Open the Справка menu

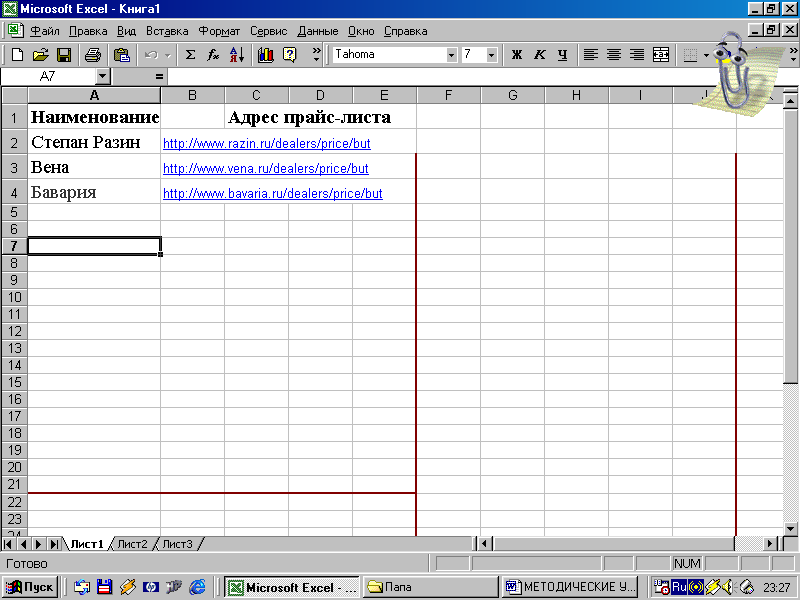405,31
